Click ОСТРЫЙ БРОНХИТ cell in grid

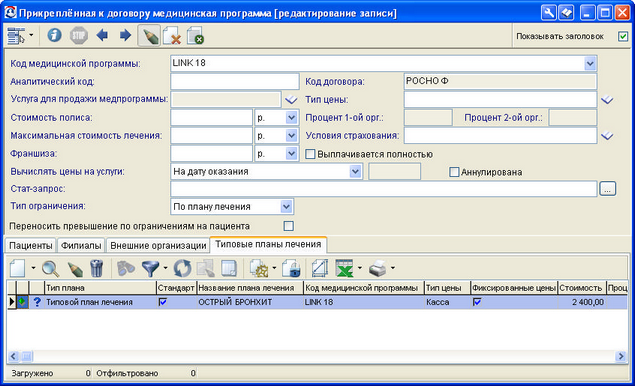250,302
